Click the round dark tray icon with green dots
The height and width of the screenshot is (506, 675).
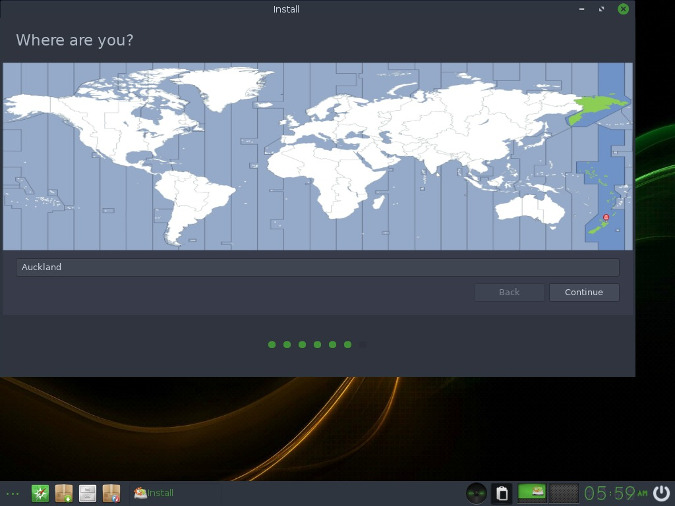(x=477, y=493)
